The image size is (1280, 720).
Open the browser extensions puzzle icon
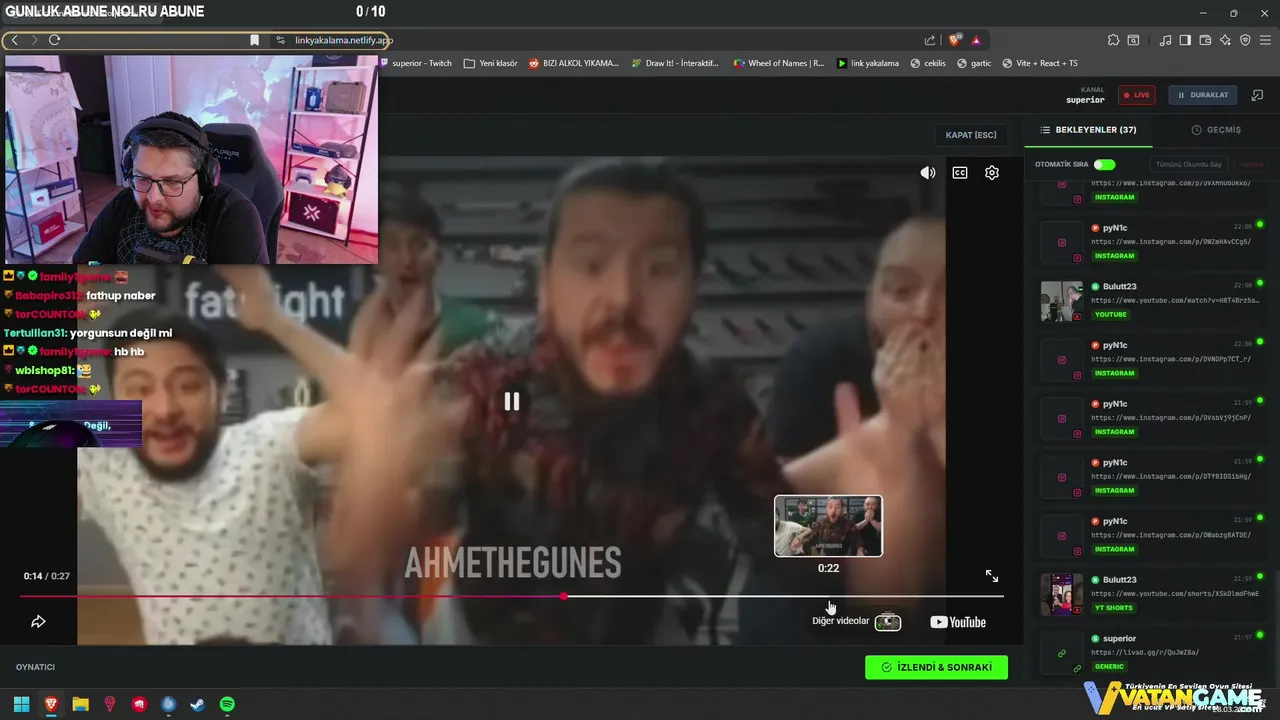coord(1113,40)
